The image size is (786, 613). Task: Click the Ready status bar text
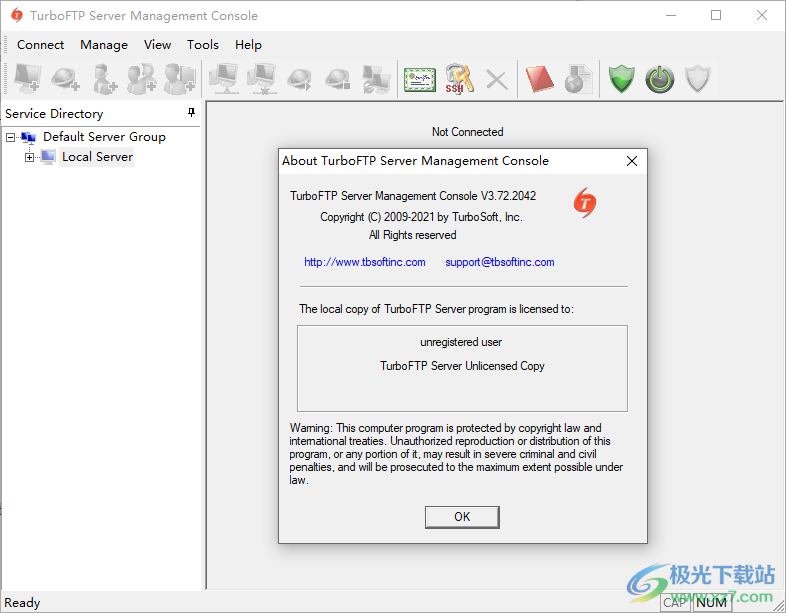click(22, 602)
